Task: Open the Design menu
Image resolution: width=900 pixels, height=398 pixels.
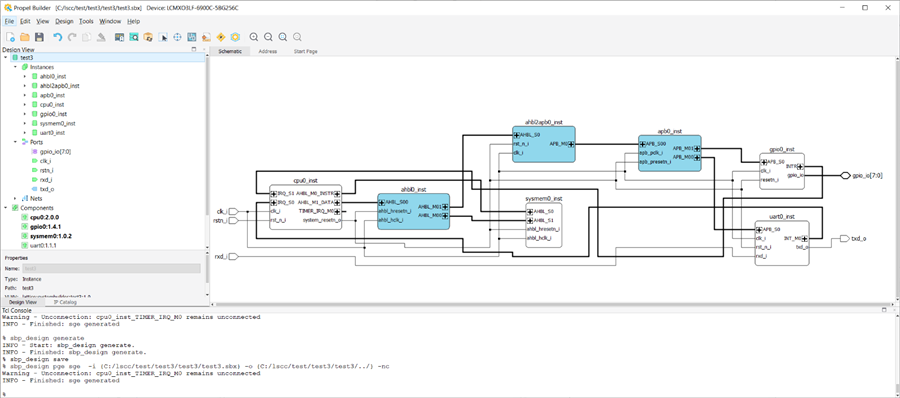Action: coord(64,21)
